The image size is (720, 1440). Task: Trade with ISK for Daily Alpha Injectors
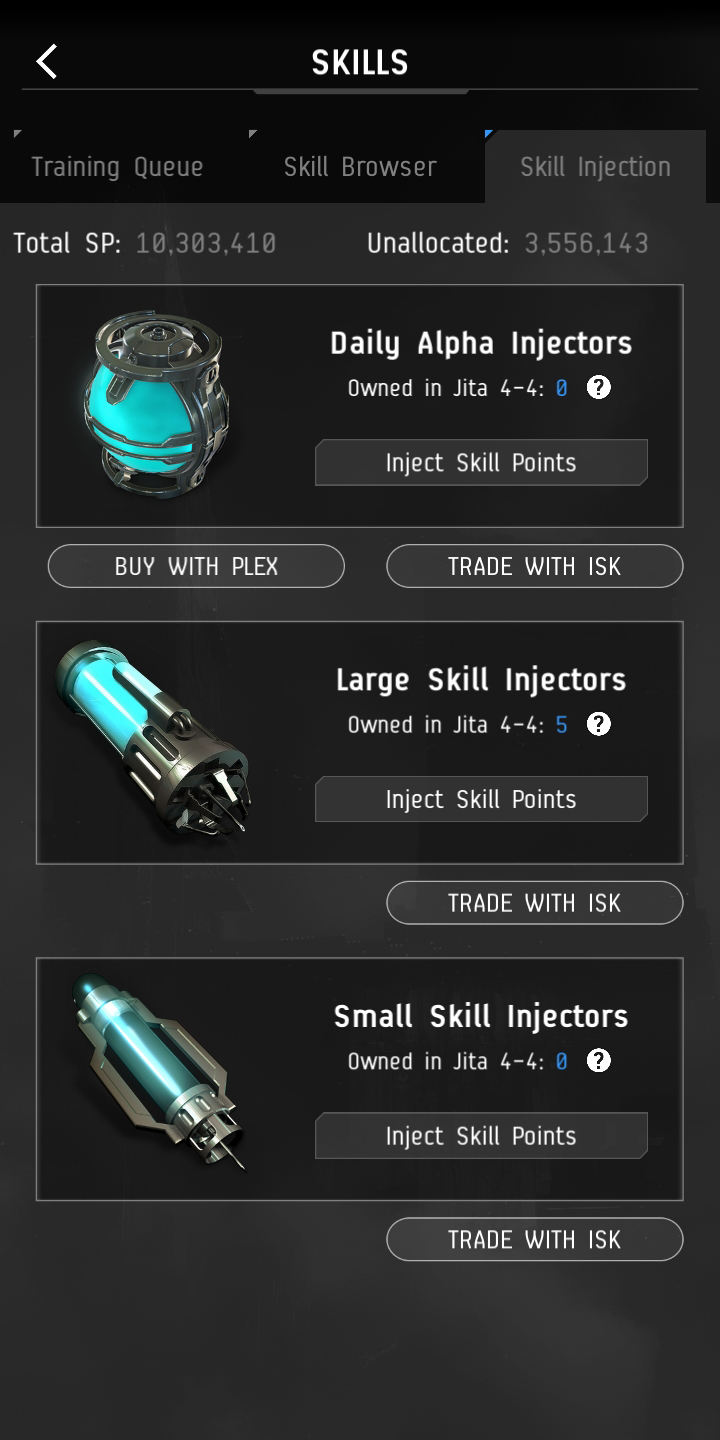[x=535, y=566]
